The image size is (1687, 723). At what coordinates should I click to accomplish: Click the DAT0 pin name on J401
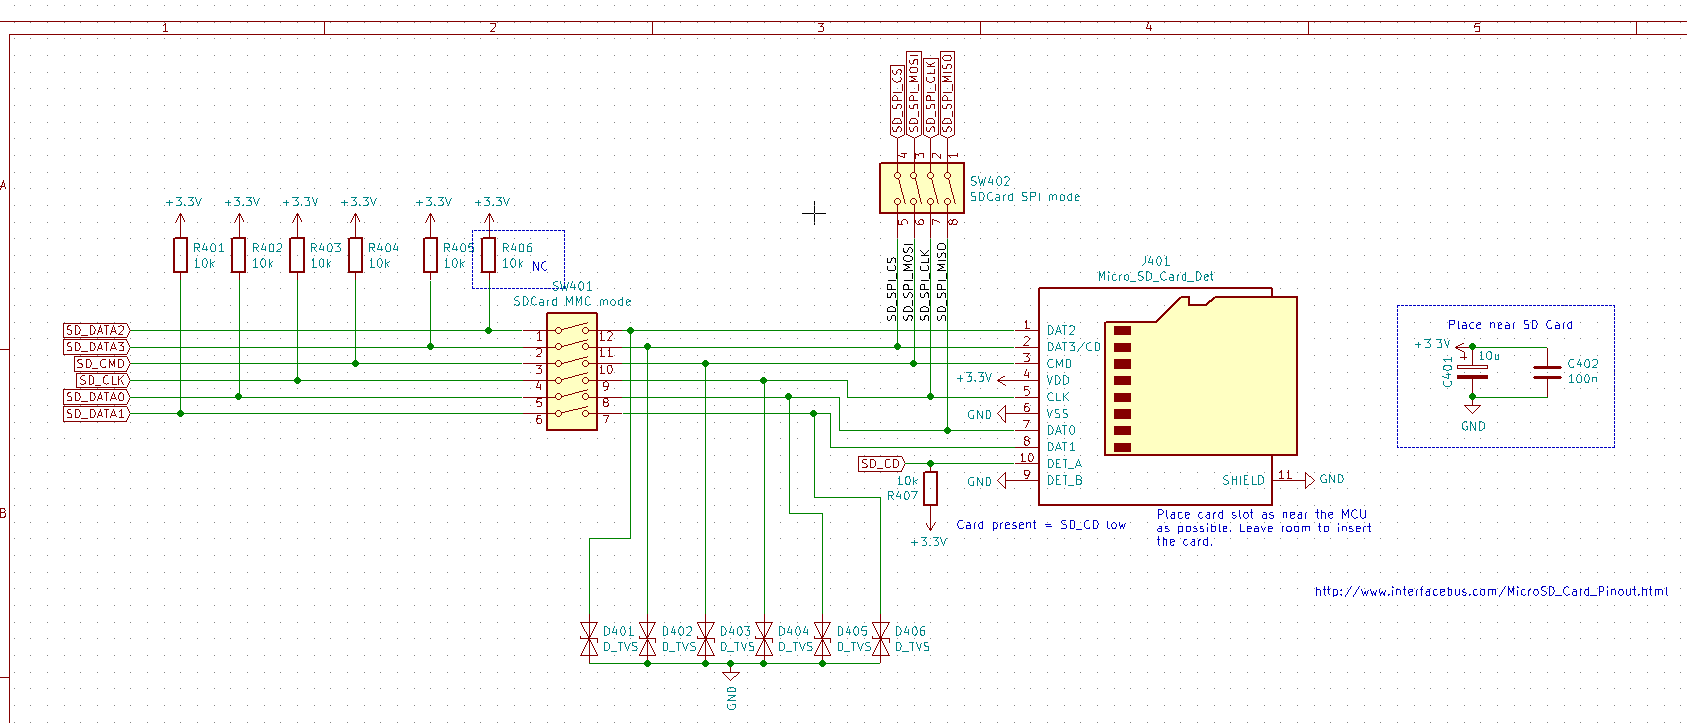coord(1061,430)
